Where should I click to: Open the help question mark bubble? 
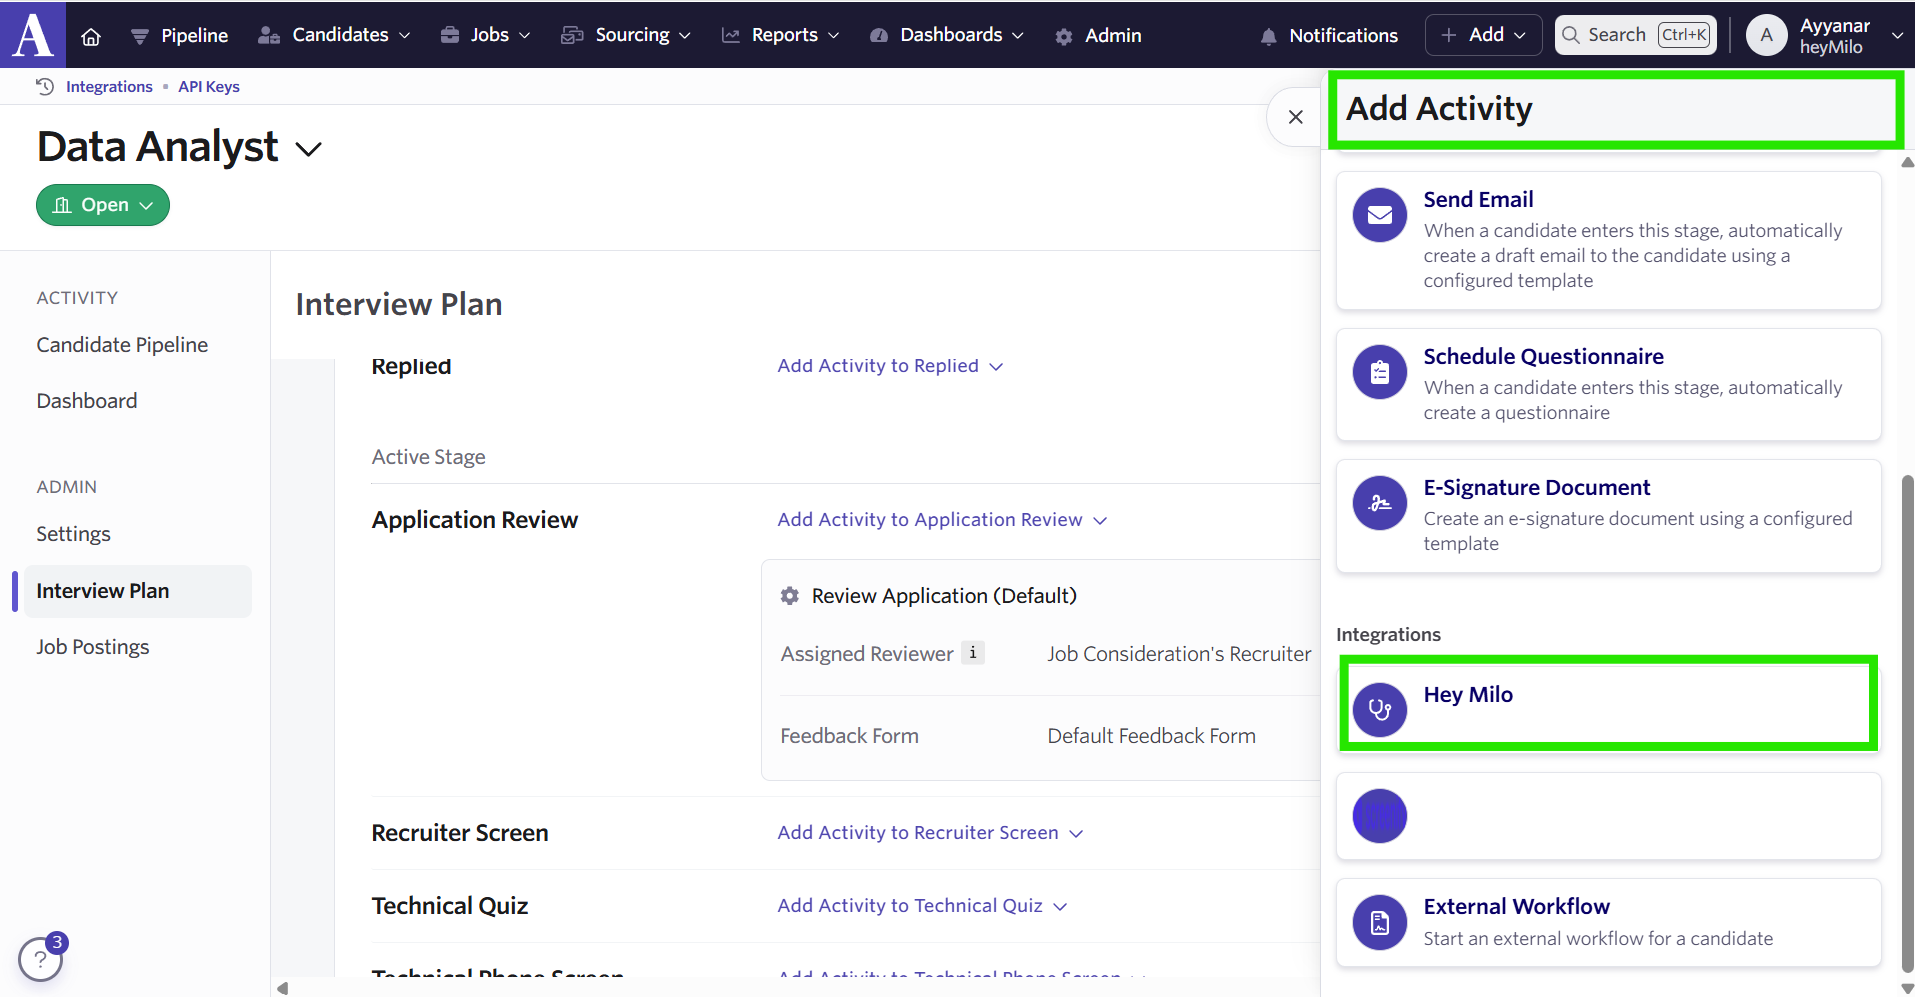click(40, 959)
